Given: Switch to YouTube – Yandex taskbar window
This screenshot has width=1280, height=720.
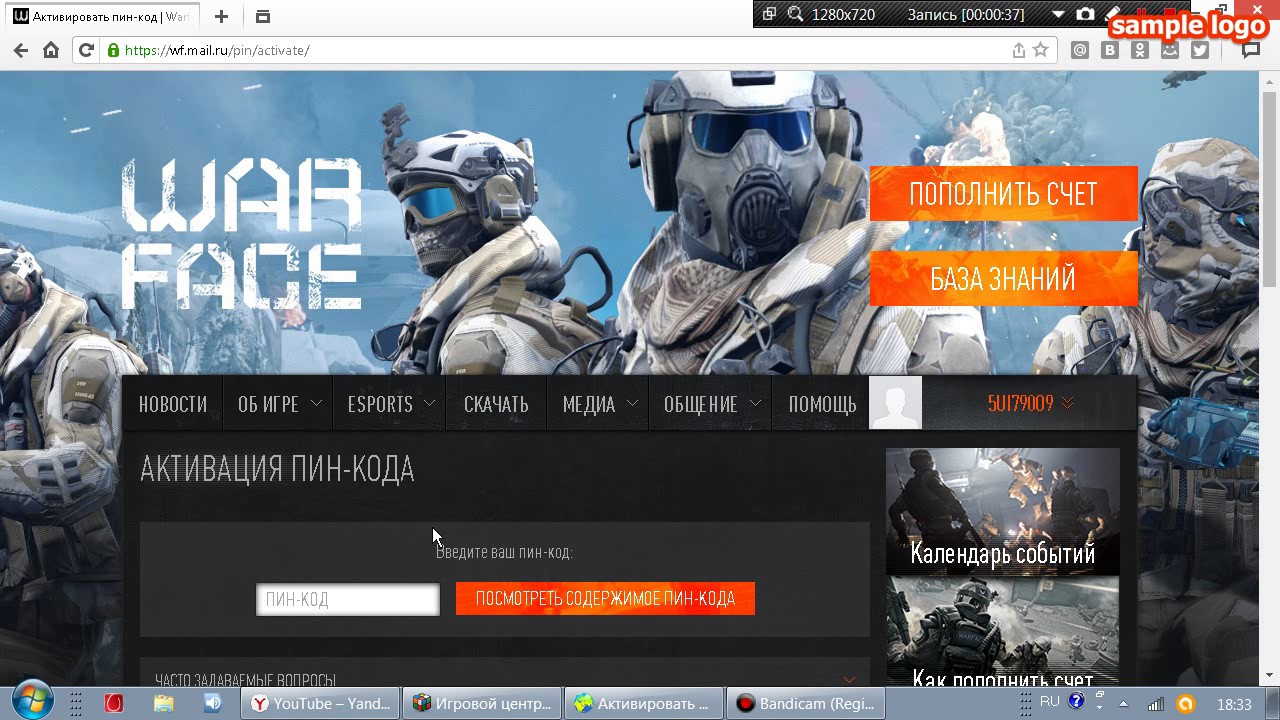Looking at the screenshot, I should [x=321, y=704].
